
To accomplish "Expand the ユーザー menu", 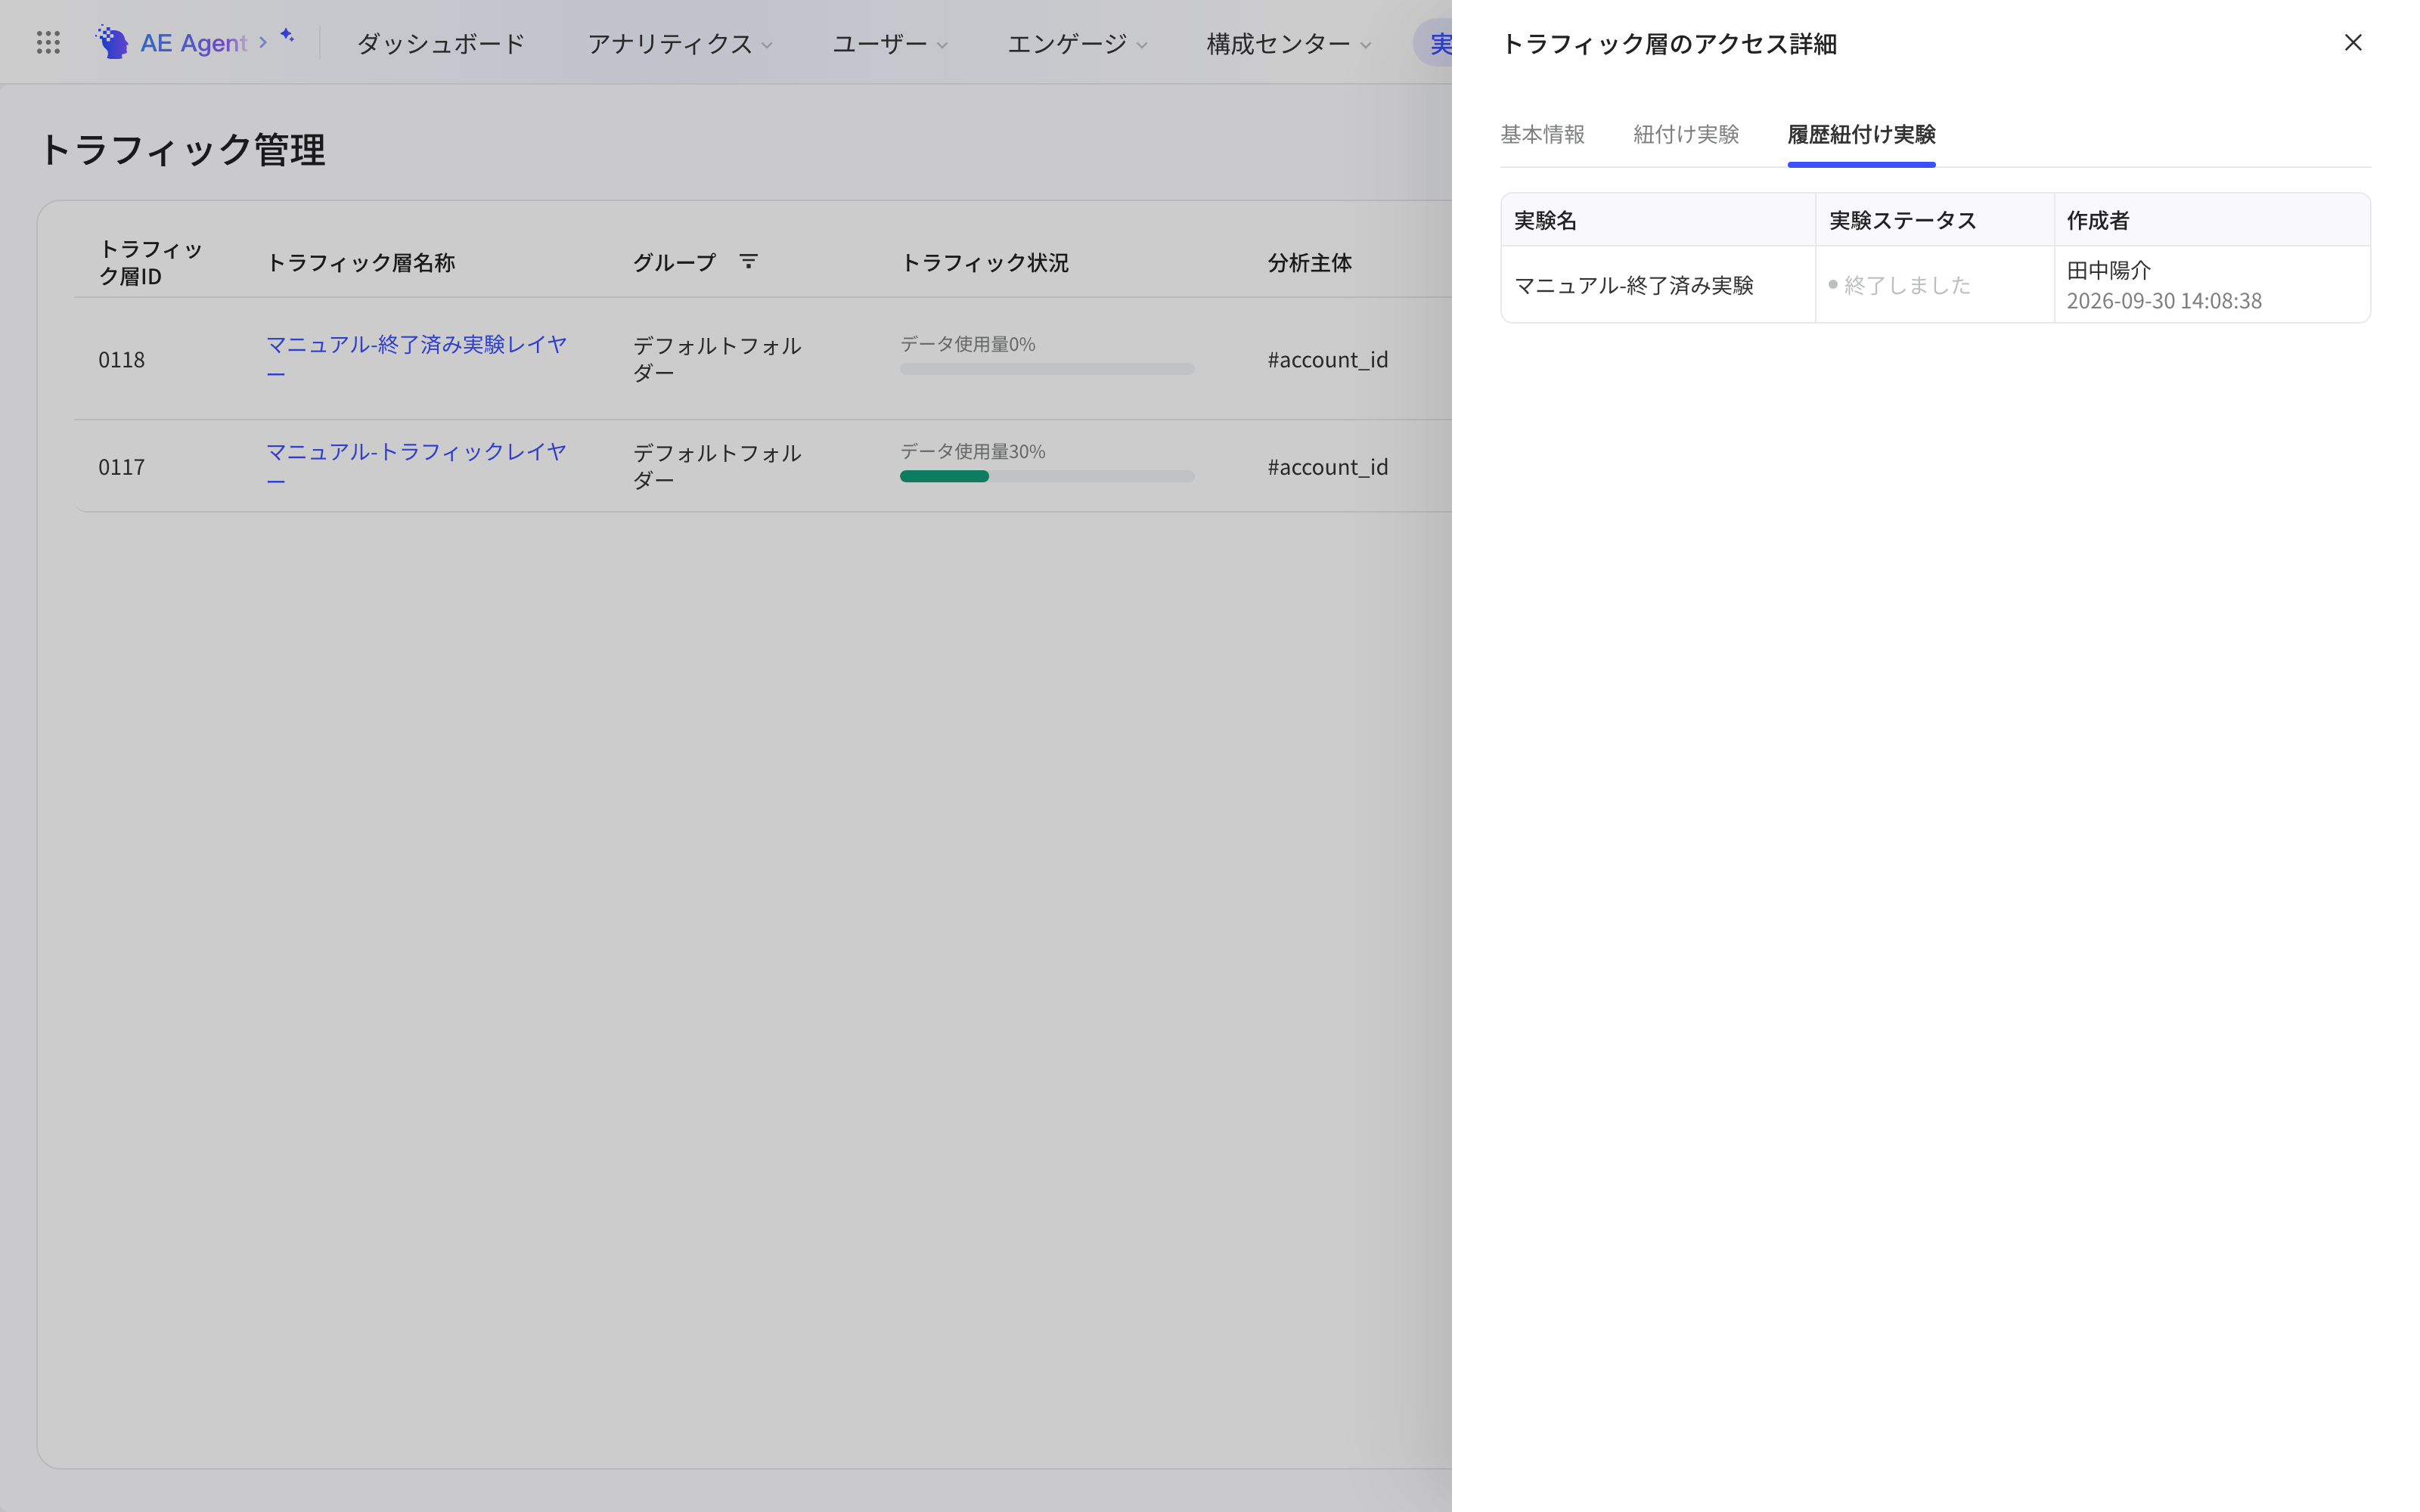I will tap(890, 43).
